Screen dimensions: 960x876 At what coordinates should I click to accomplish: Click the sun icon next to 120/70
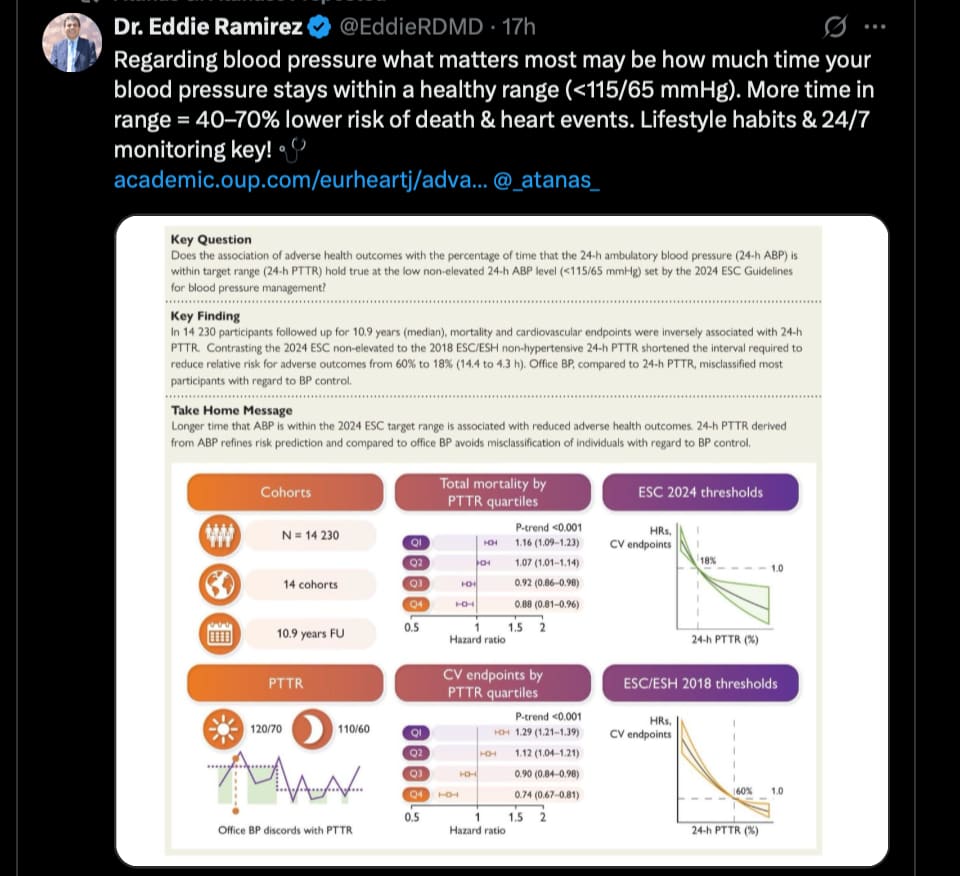223,729
